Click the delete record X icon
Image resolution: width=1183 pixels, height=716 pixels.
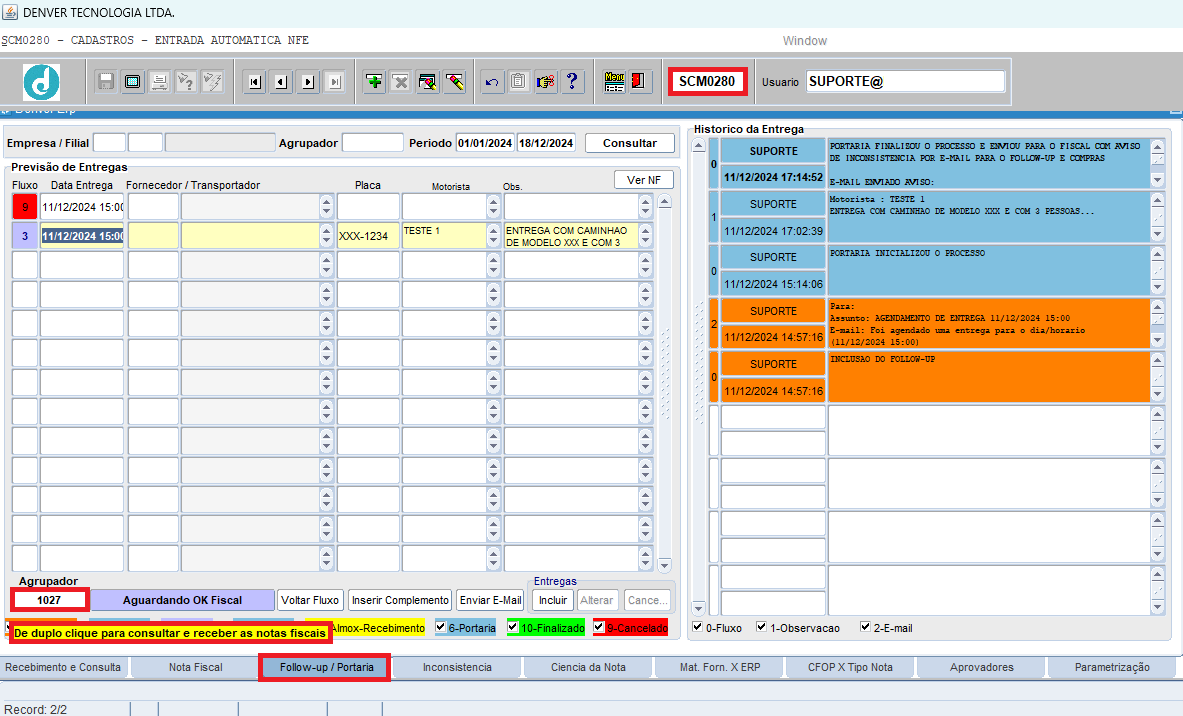coord(401,81)
